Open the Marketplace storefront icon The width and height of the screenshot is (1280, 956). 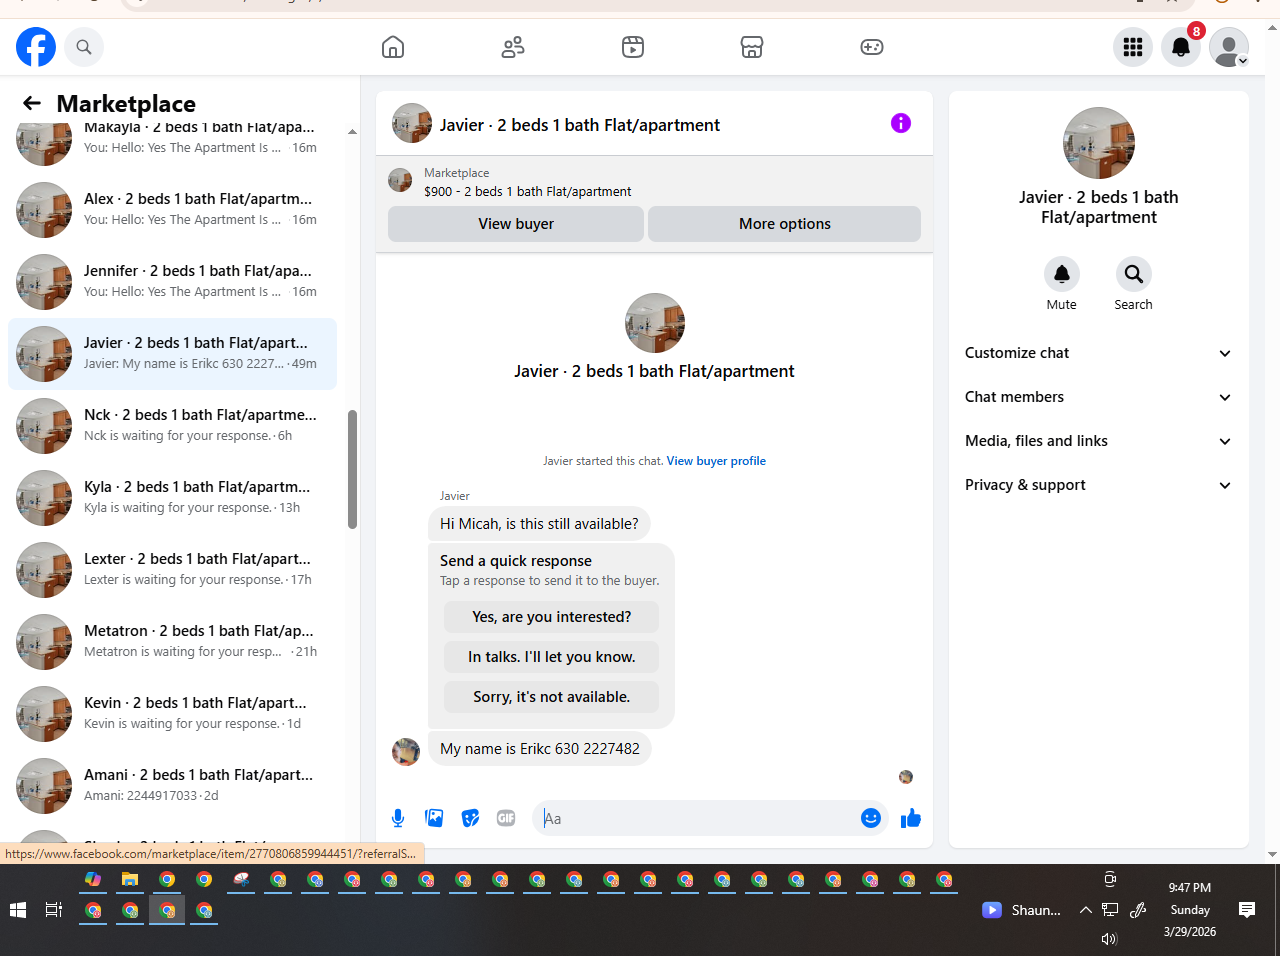752,47
